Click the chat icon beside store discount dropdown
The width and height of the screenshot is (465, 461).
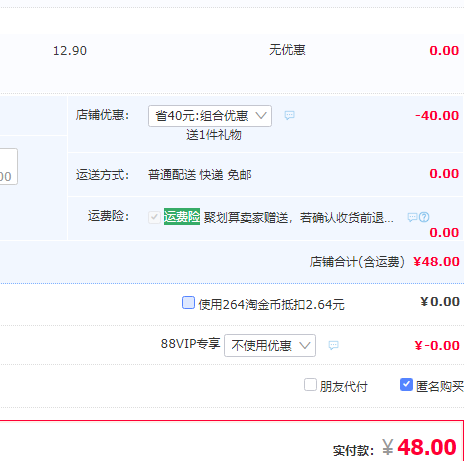coord(289,115)
